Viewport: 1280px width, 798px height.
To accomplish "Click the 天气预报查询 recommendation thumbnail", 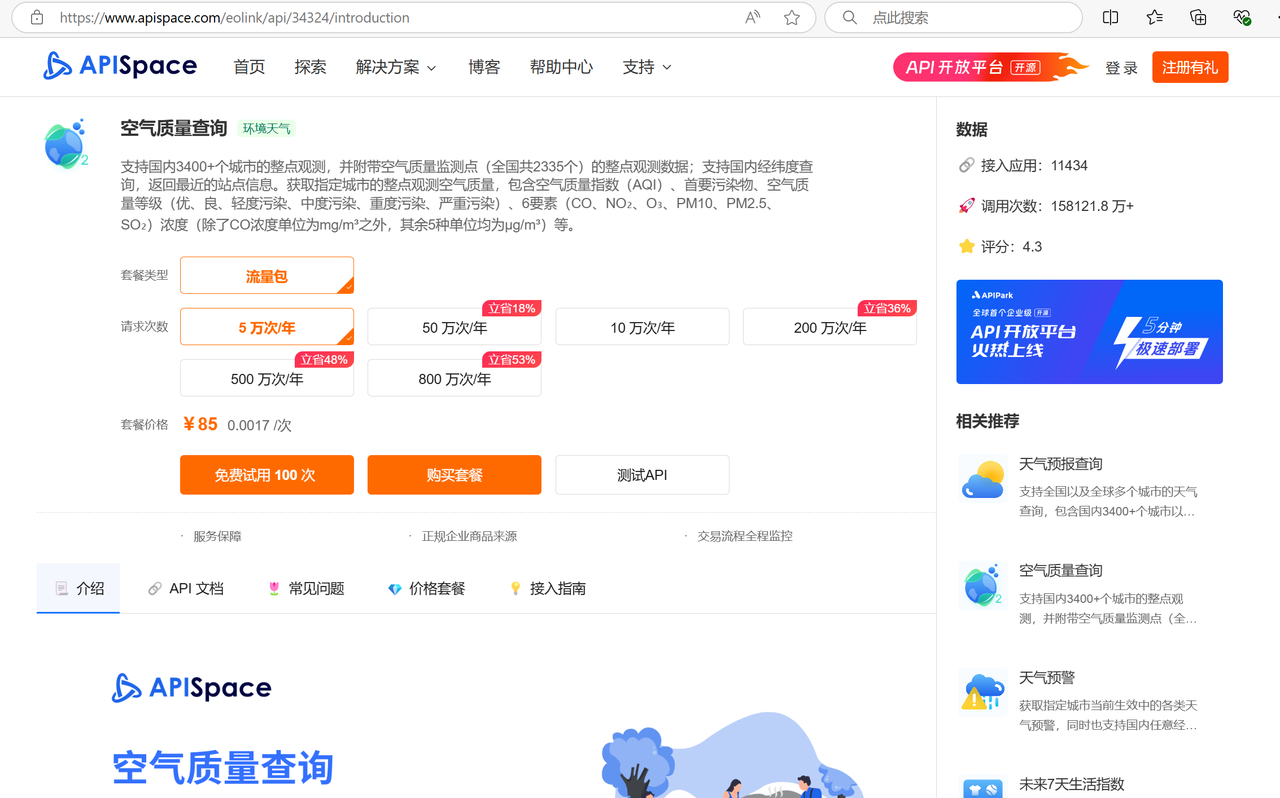I will (982, 478).
